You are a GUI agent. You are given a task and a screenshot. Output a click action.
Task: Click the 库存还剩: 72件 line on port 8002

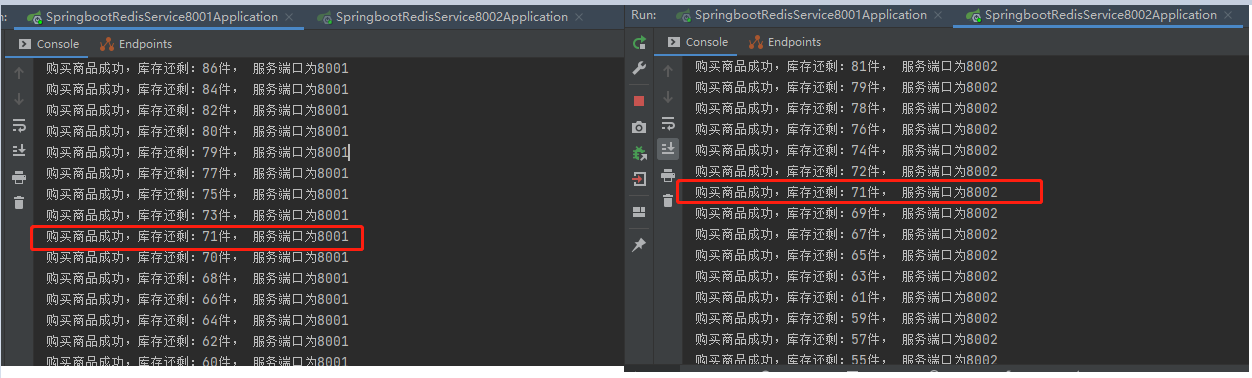click(846, 171)
